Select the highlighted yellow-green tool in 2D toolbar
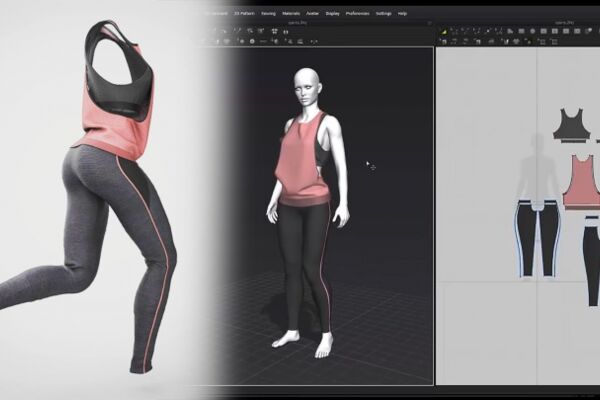Image resolution: width=600 pixels, height=400 pixels. tap(444, 32)
